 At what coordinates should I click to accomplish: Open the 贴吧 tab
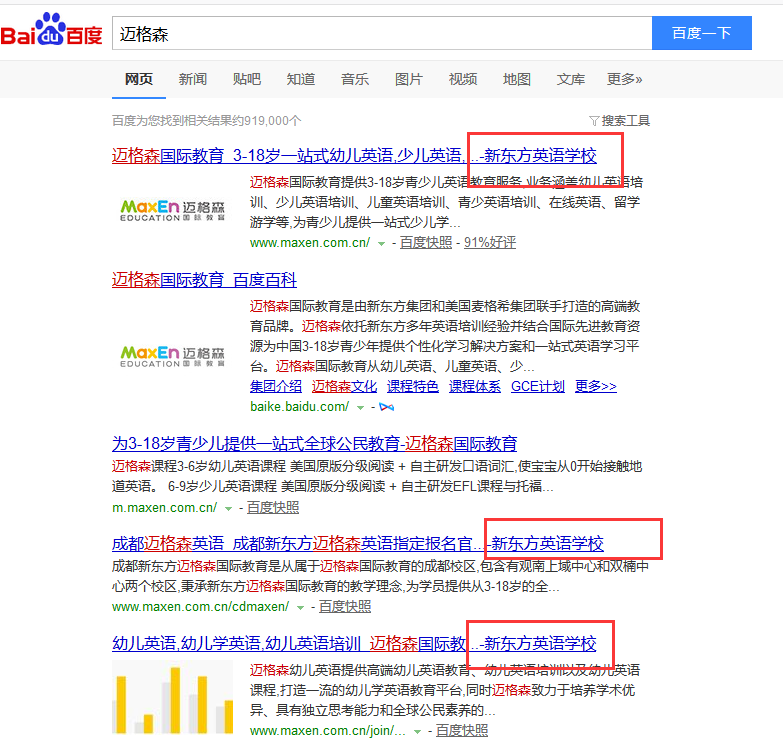coord(247,79)
